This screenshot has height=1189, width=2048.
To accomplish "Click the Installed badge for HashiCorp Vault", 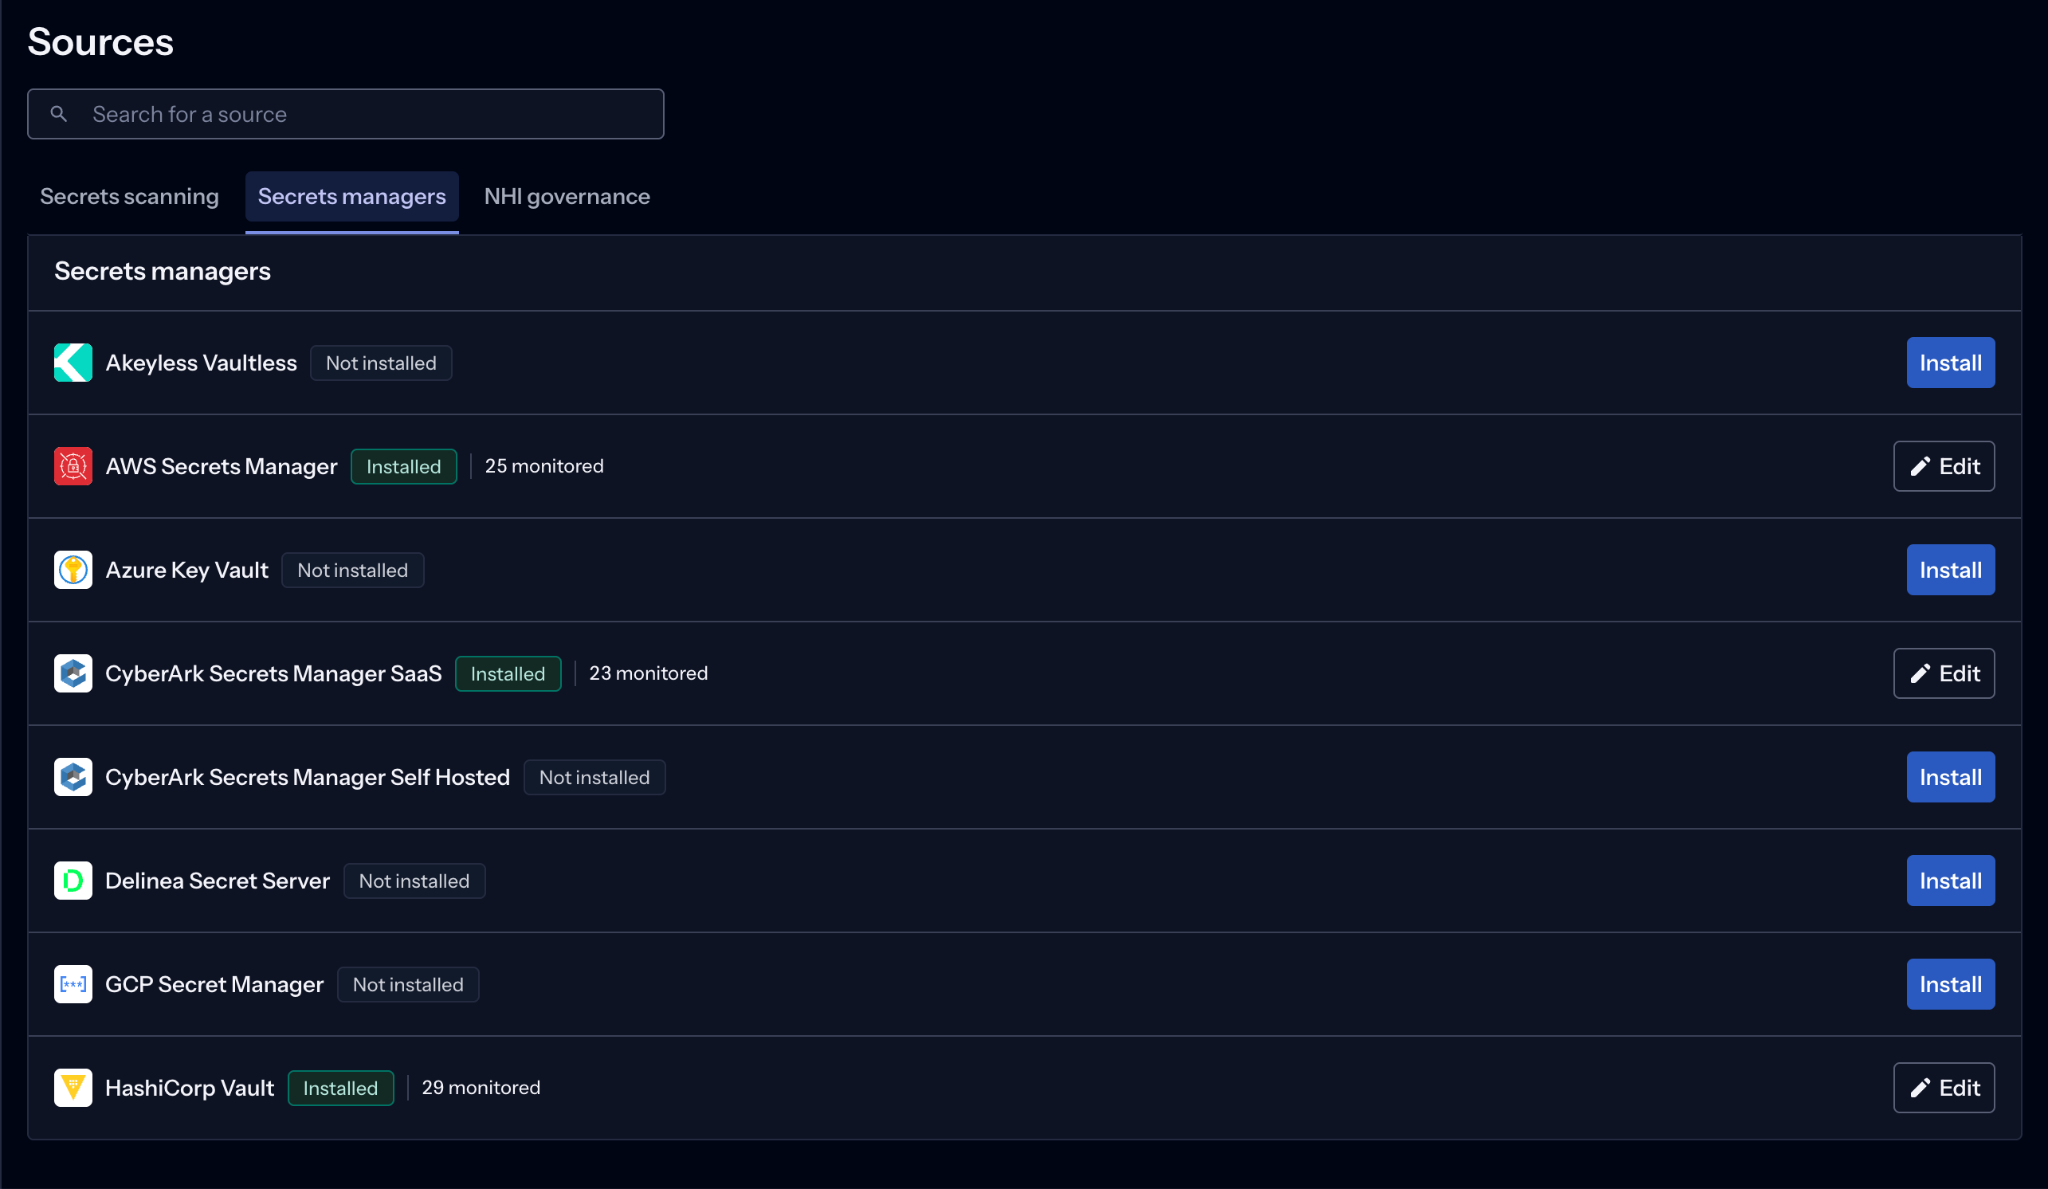I will click(341, 1088).
